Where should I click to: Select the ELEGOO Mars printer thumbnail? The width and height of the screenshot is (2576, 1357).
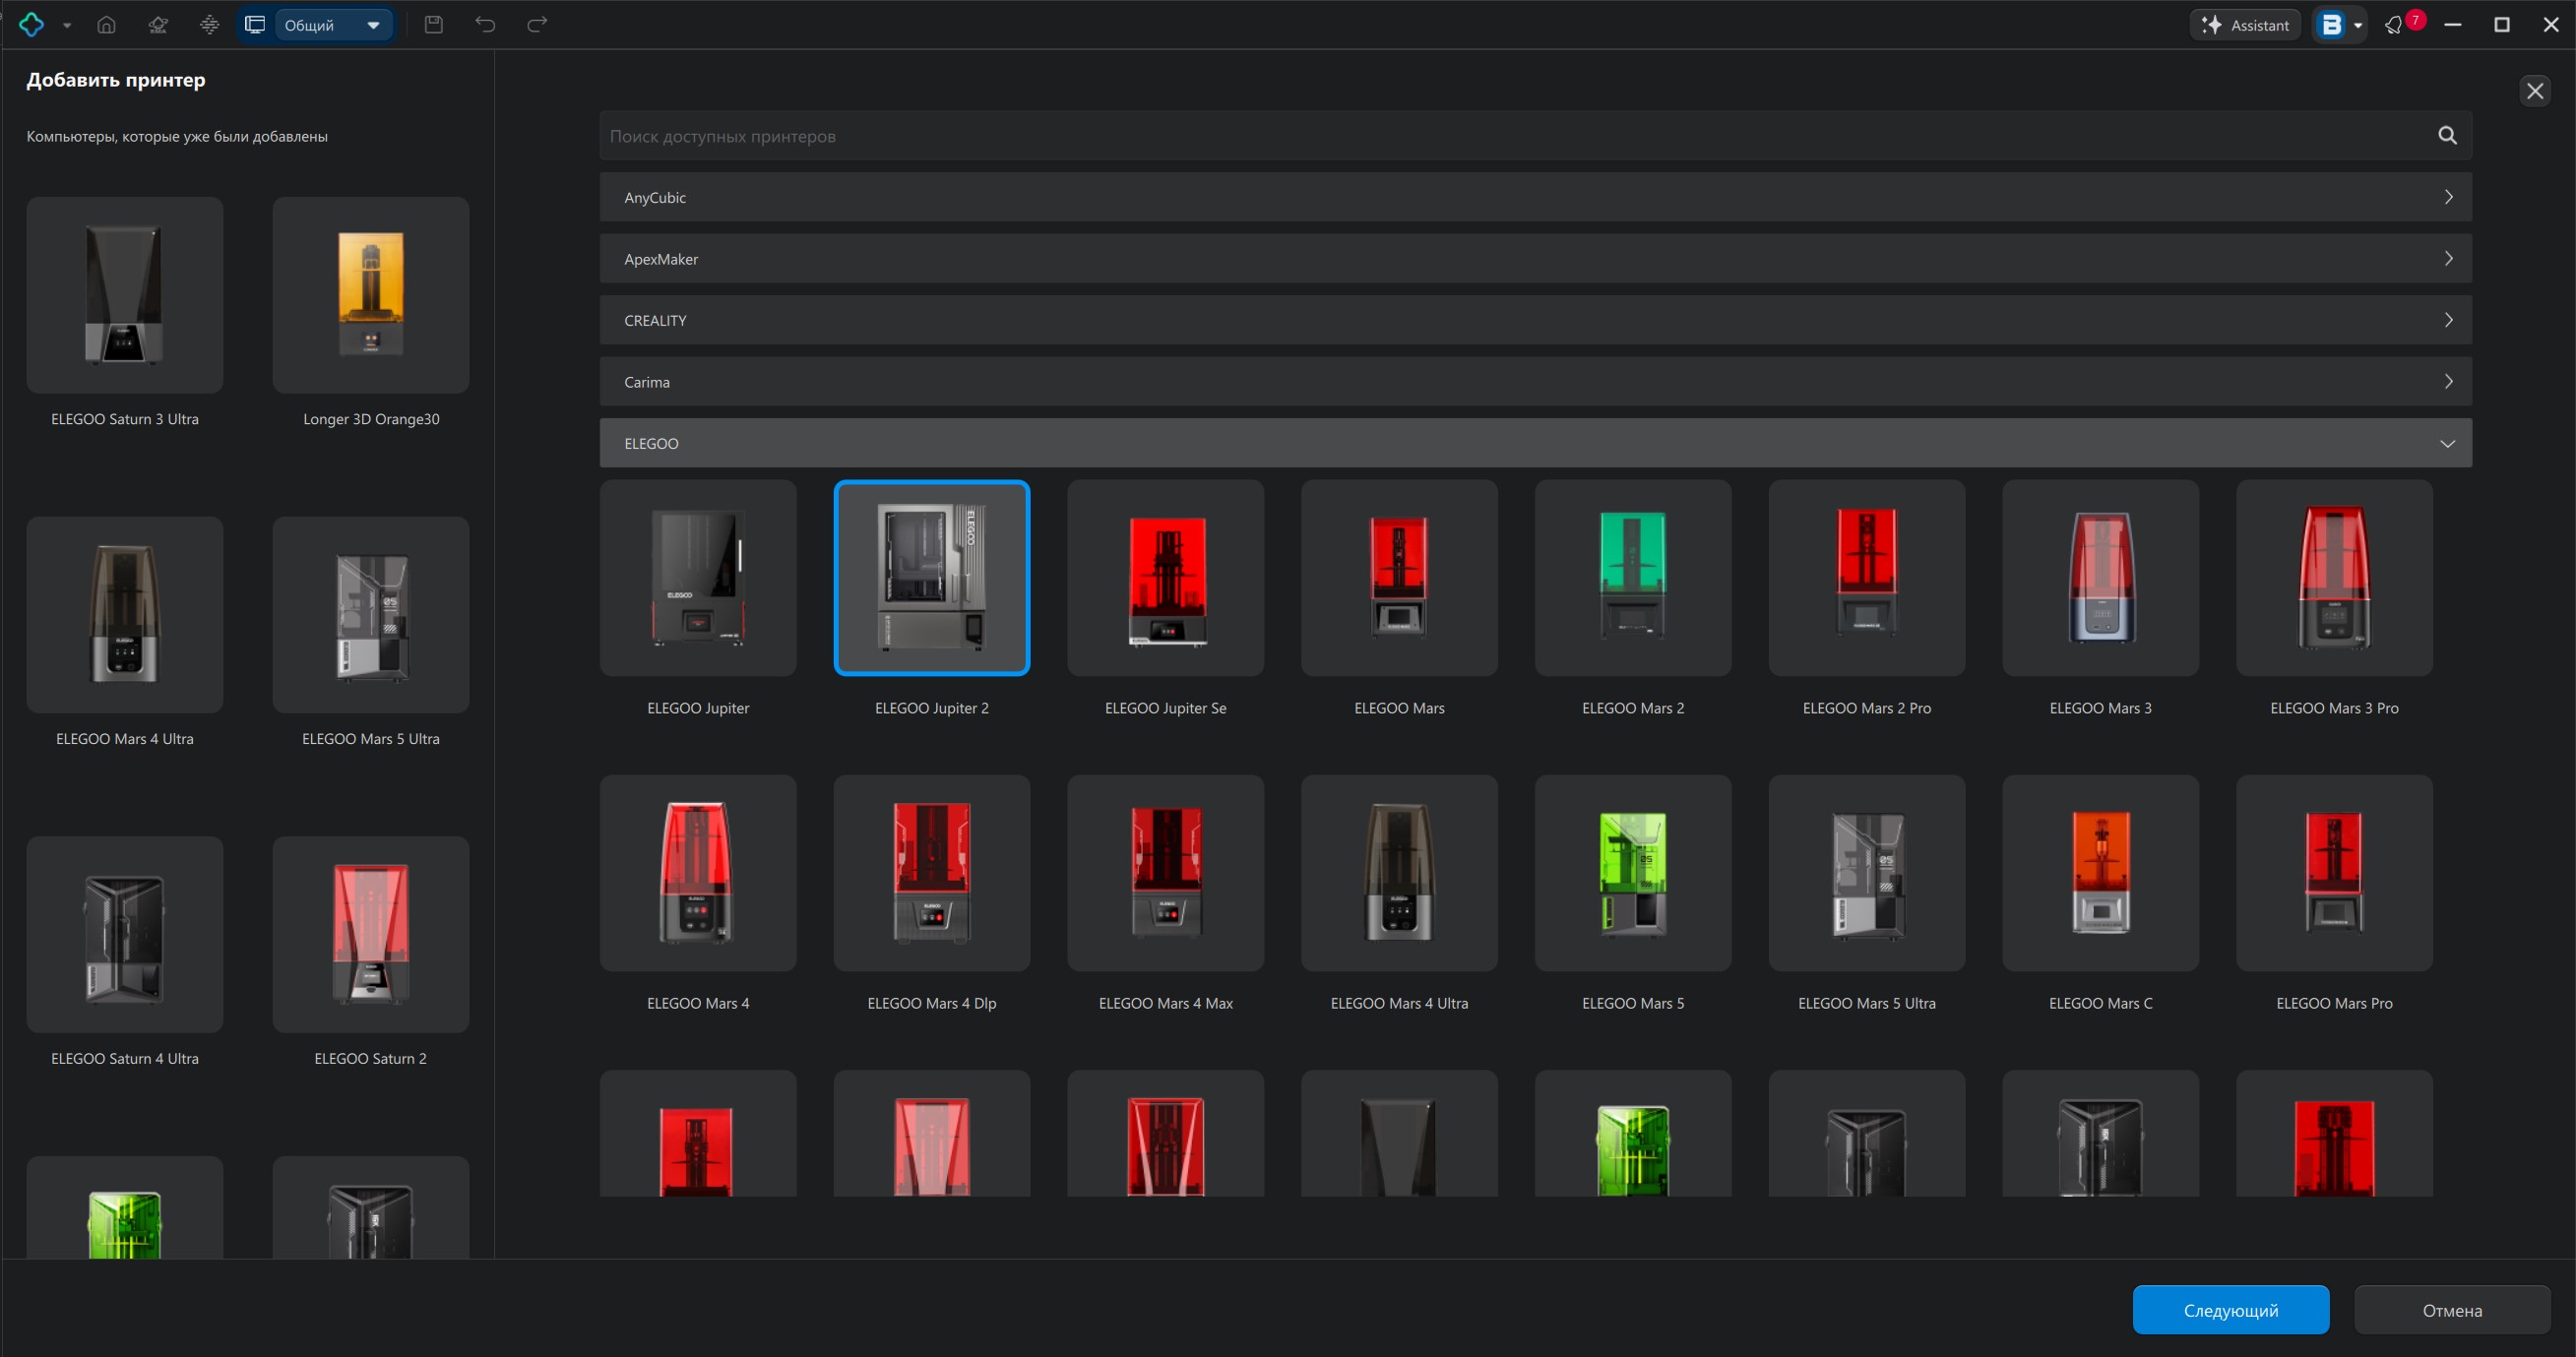(1400, 578)
